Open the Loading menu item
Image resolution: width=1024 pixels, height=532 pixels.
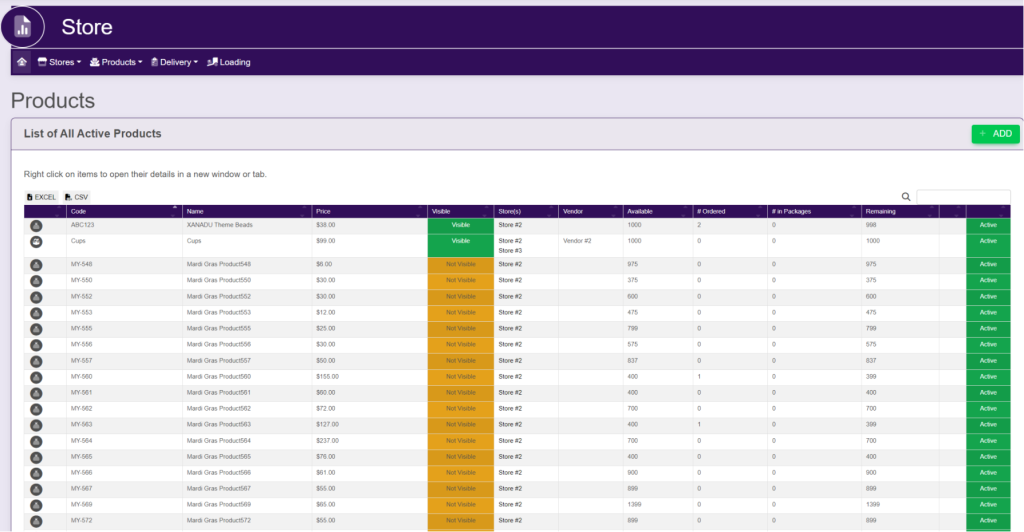(x=229, y=62)
